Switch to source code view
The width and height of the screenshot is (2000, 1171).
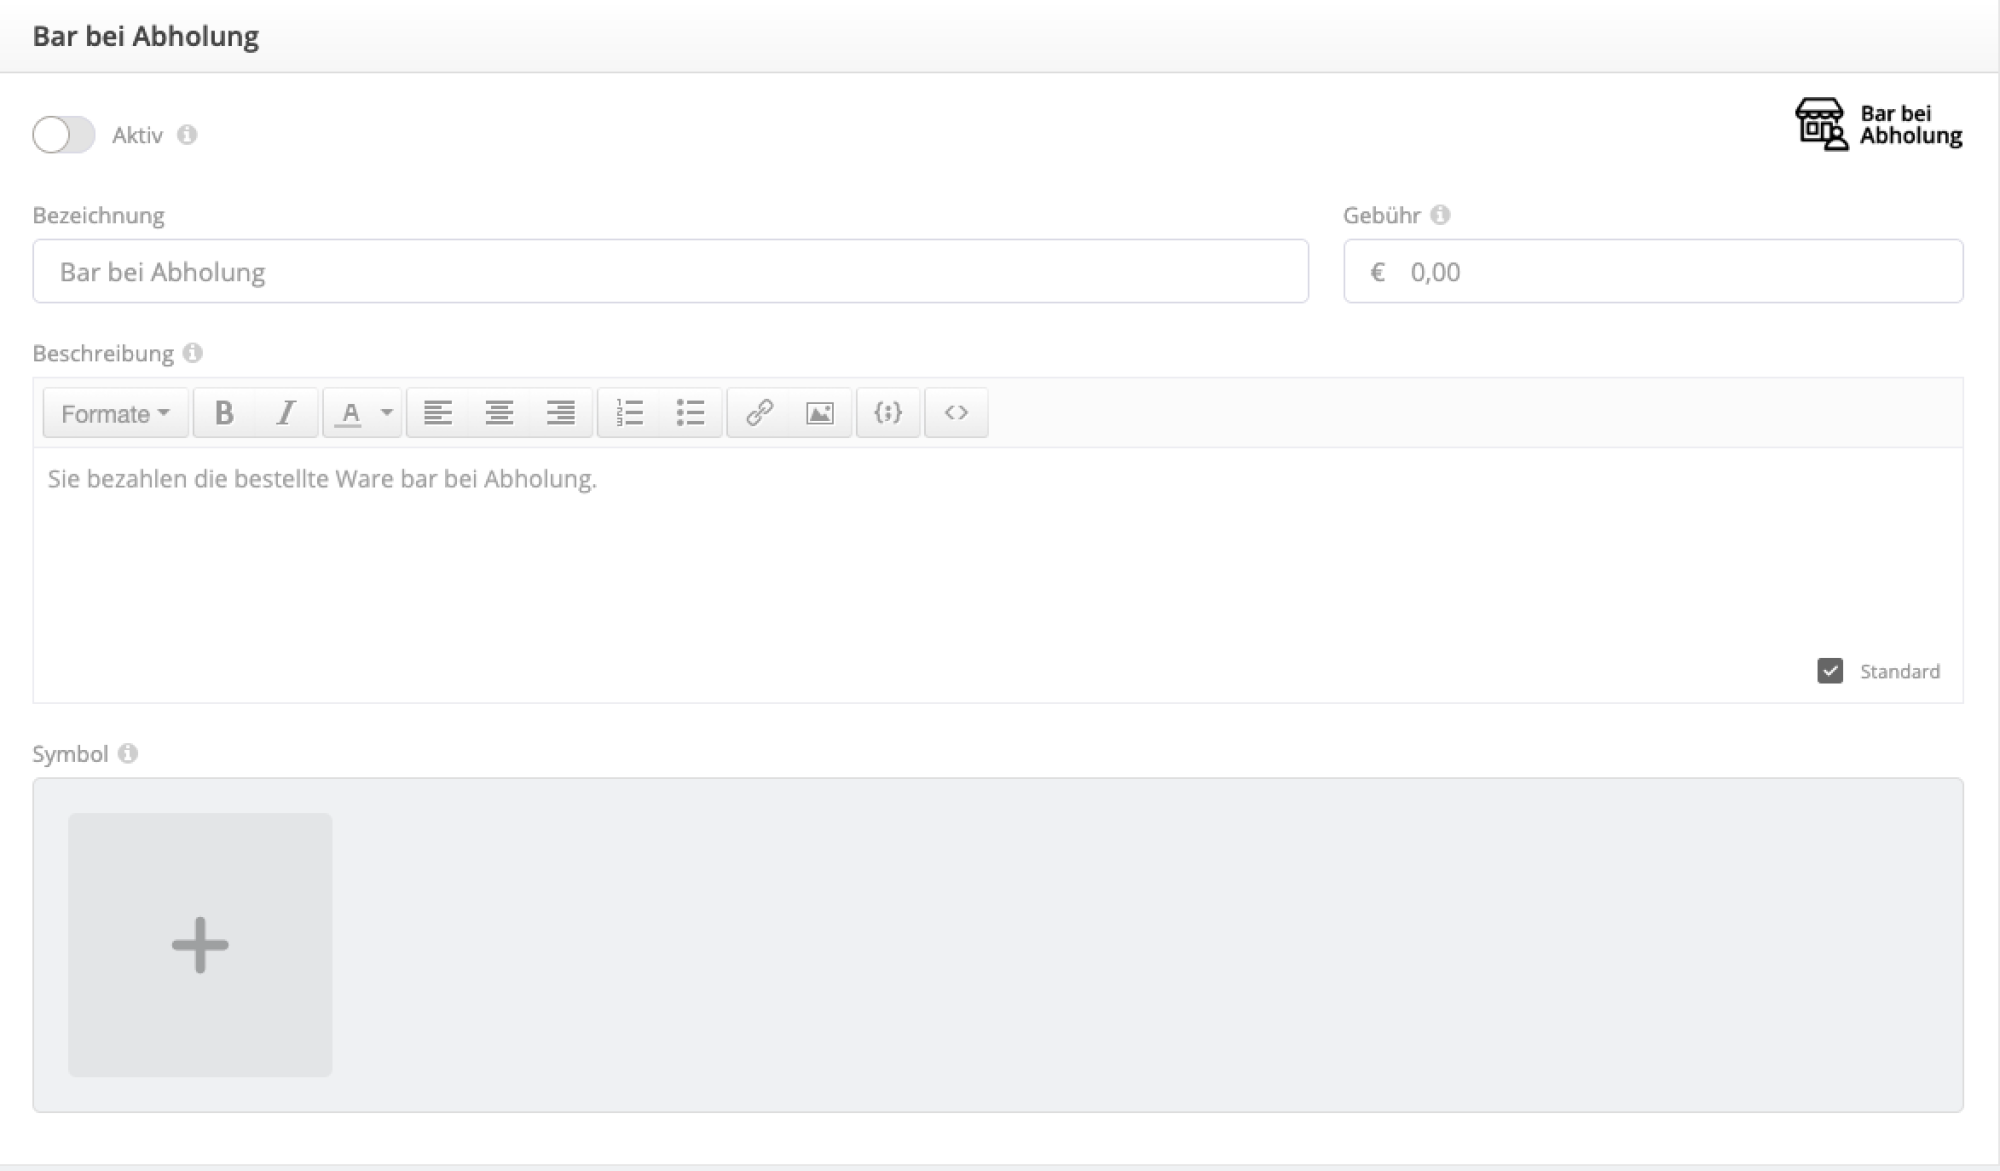(x=956, y=413)
